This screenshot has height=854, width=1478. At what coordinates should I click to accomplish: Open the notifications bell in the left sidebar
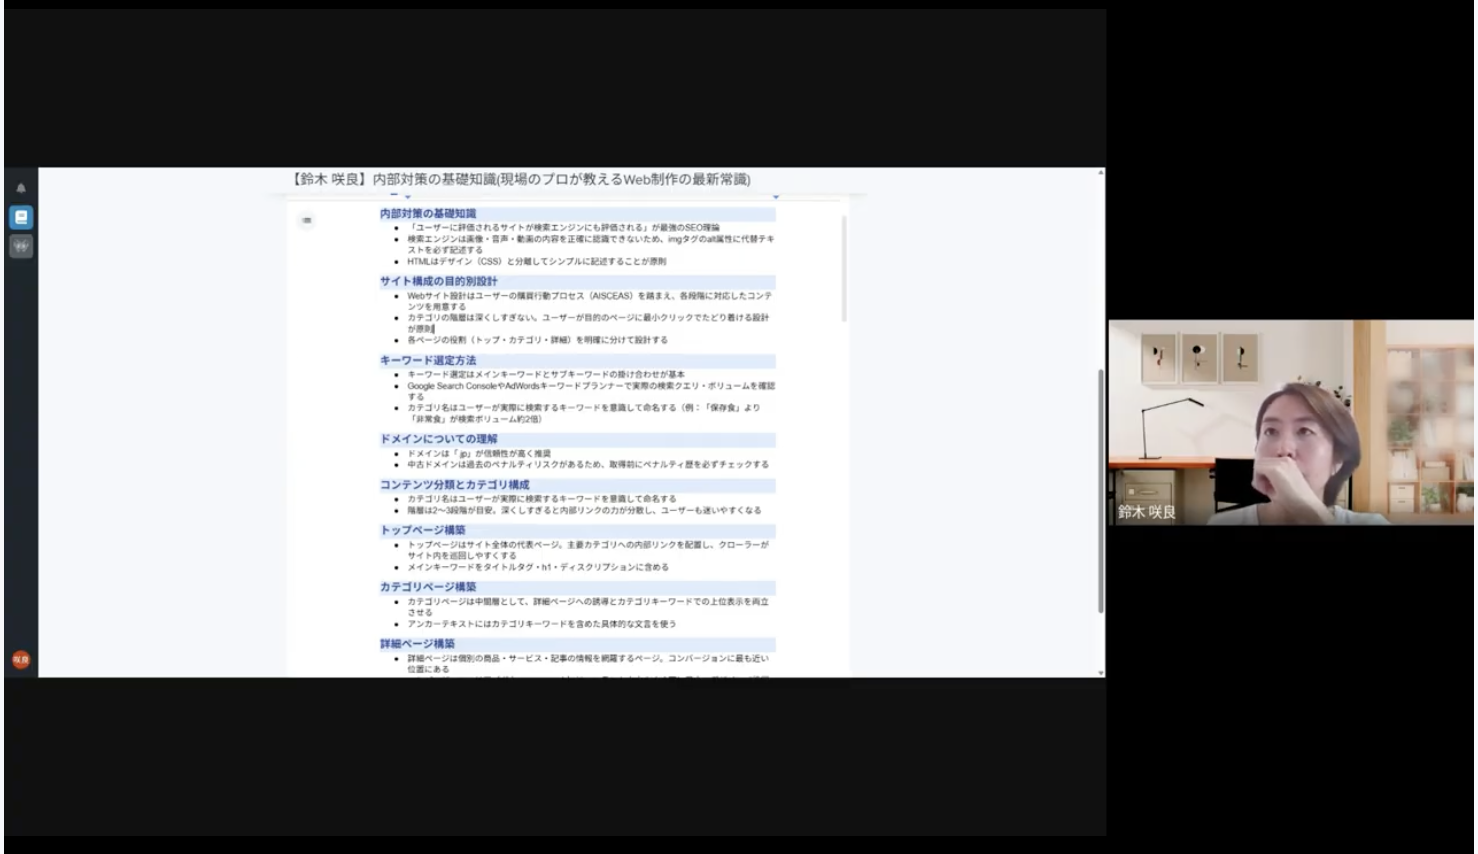tap(21, 188)
